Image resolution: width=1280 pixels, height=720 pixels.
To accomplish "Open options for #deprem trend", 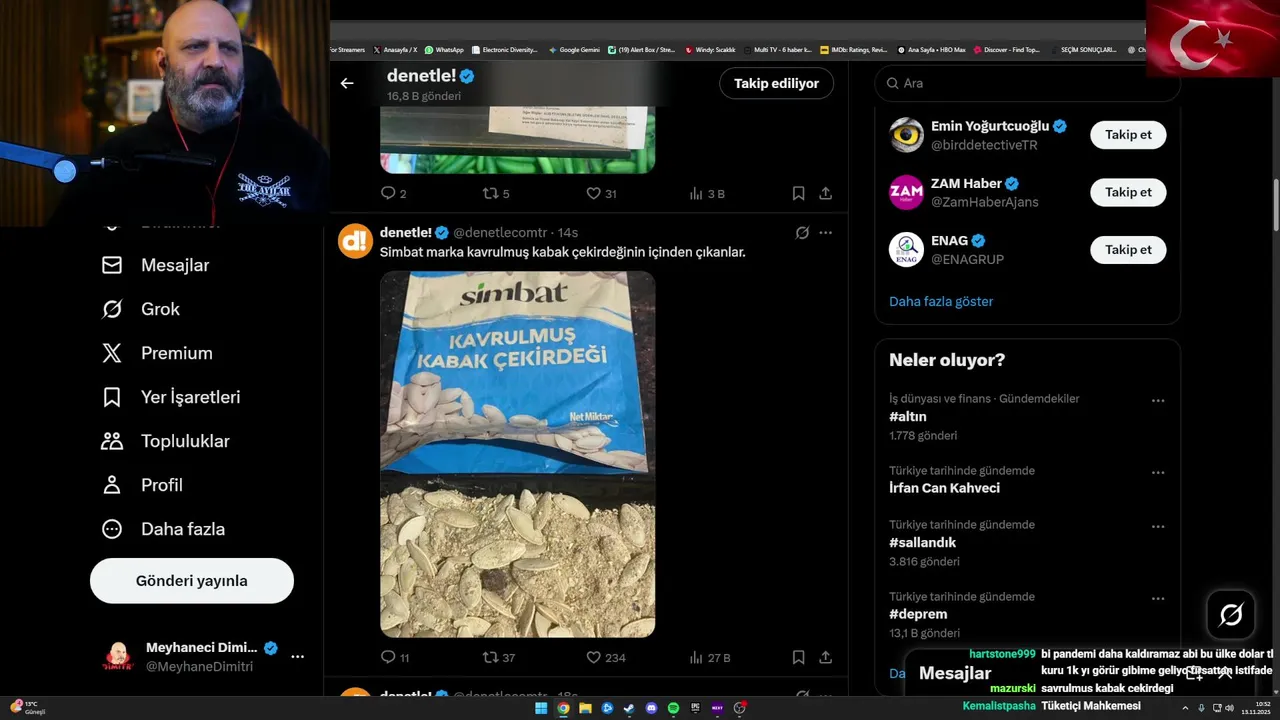I will (x=1158, y=598).
